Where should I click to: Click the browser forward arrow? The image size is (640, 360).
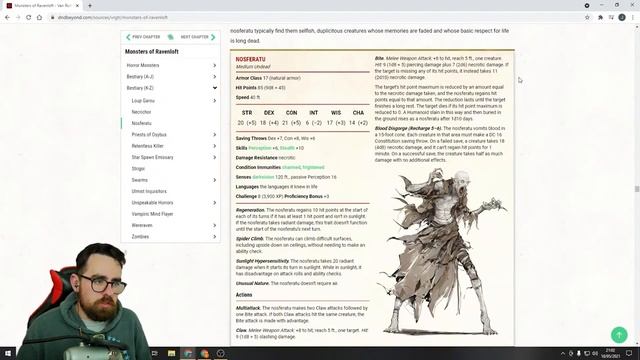(18, 18)
